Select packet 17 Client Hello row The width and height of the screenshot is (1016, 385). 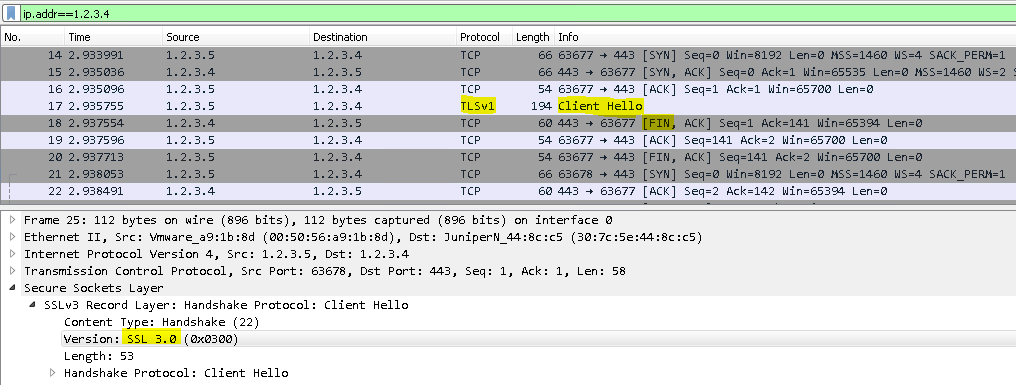508,106
